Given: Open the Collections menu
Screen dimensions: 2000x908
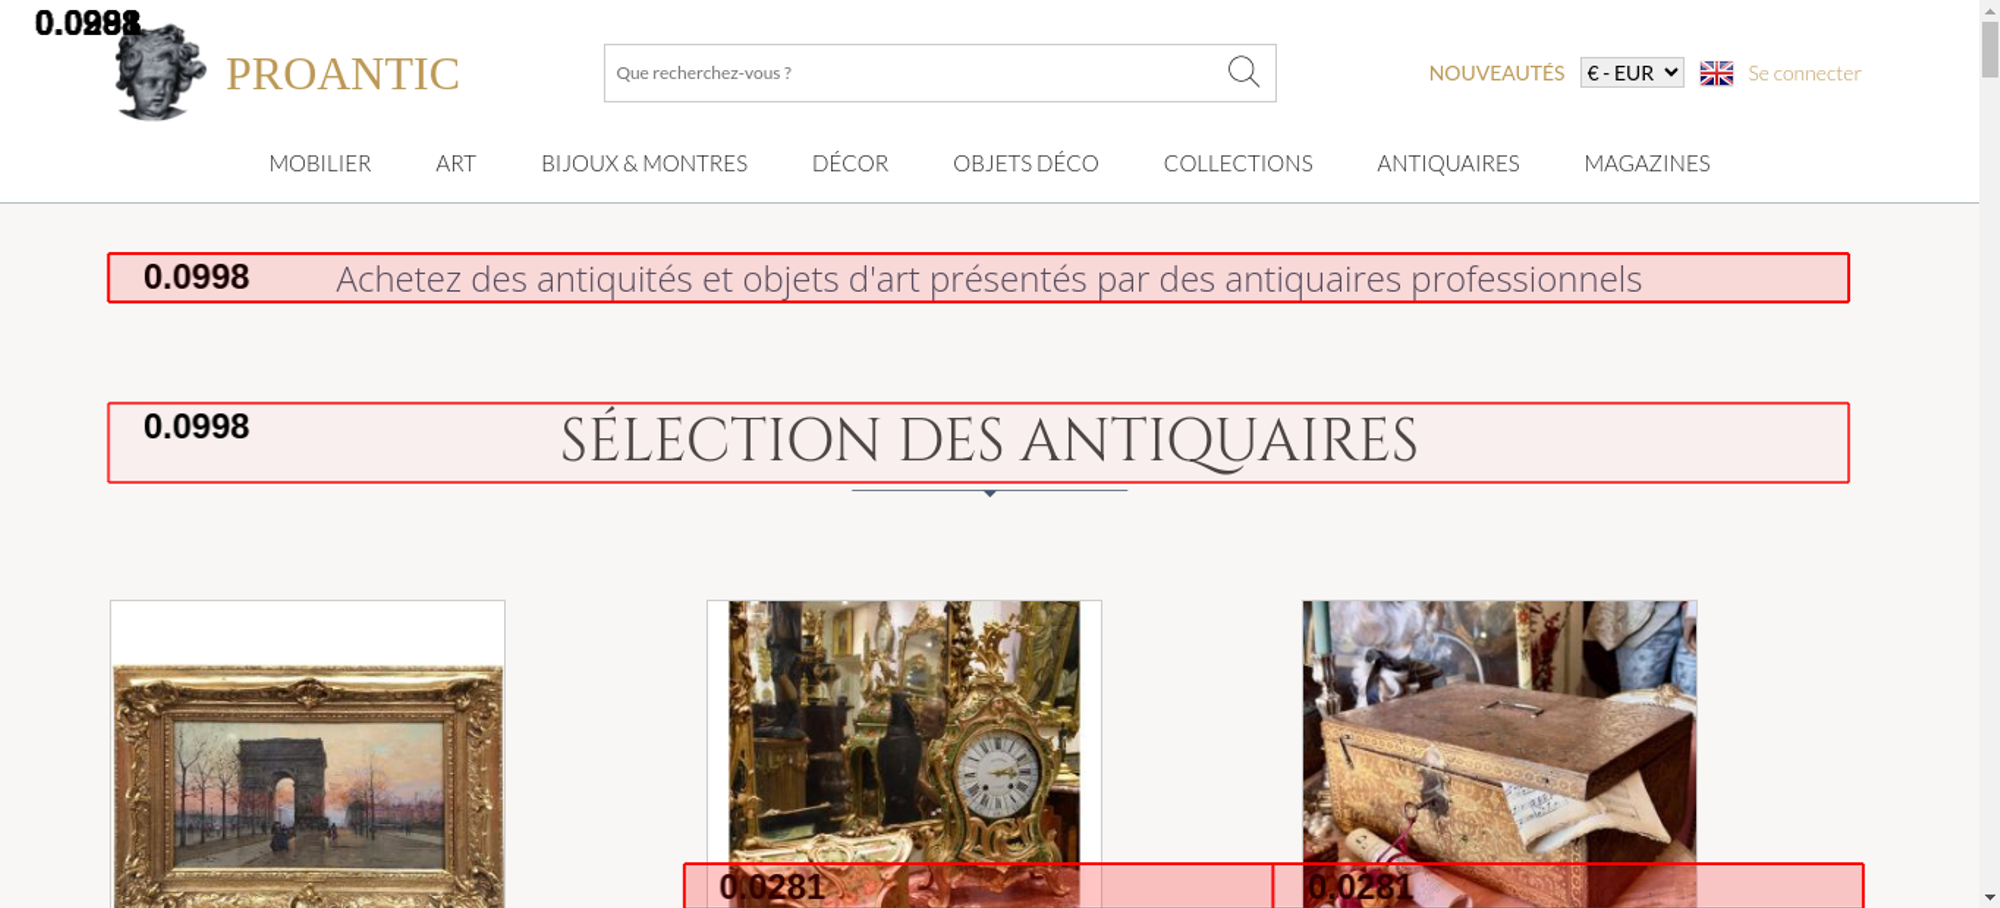Looking at the screenshot, I should coord(1237,163).
